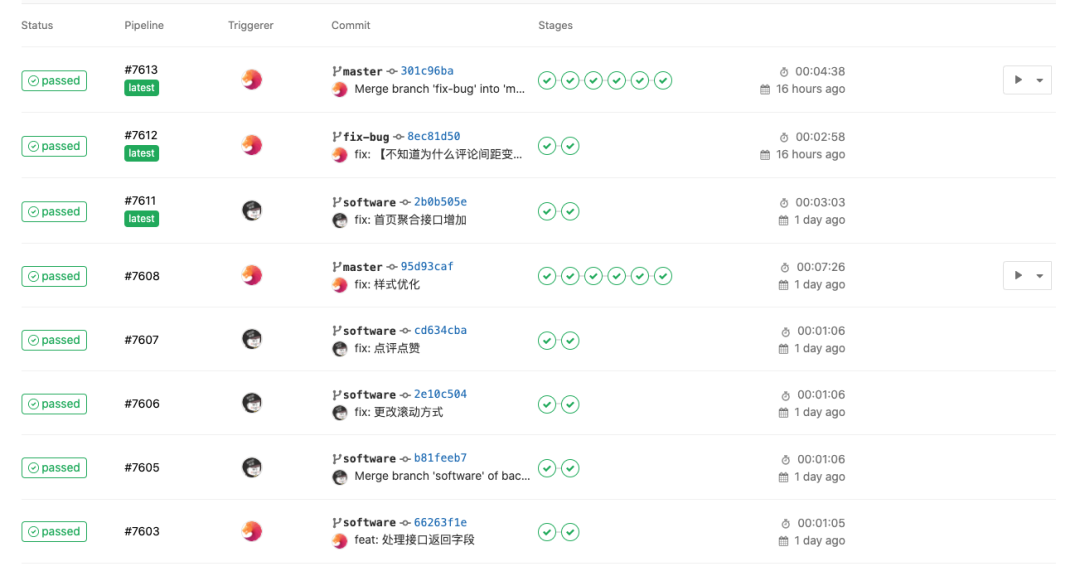The image size is (1080, 576).
Task: Open commit message 'Merge branch 'fix-bug' into 'm...'
Action: click(x=439, y=89)
